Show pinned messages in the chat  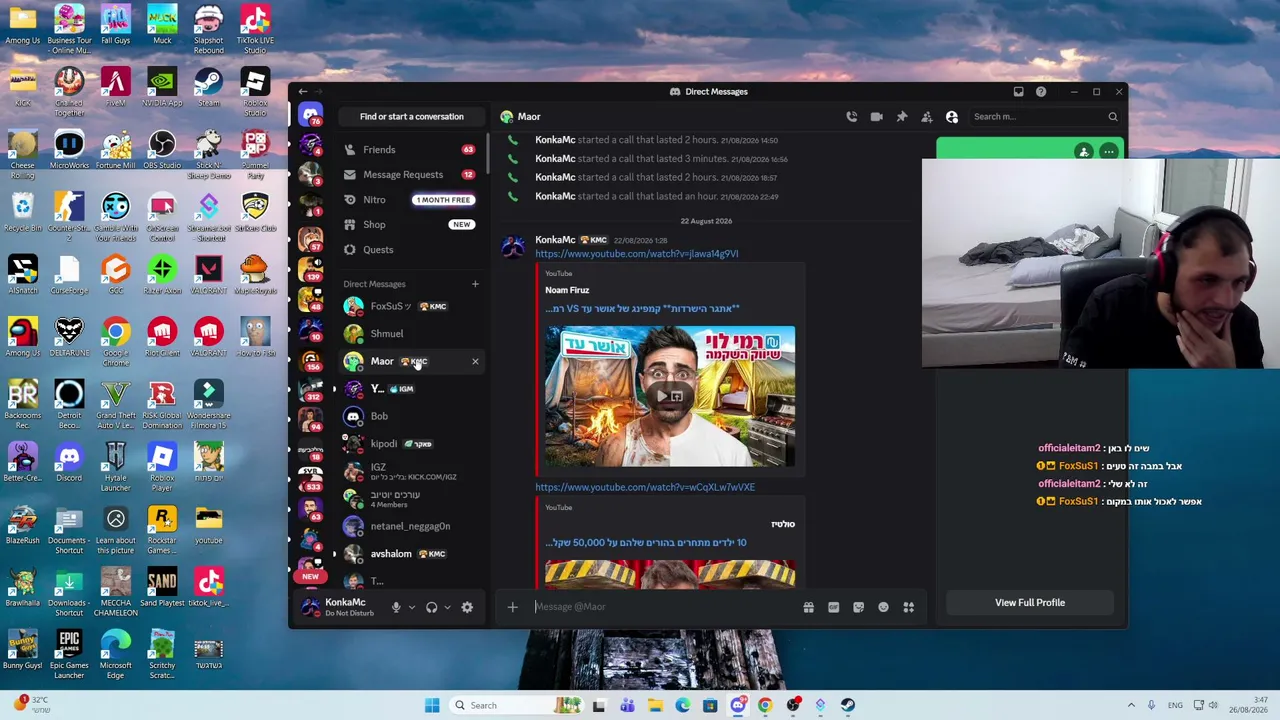[902, 117]
